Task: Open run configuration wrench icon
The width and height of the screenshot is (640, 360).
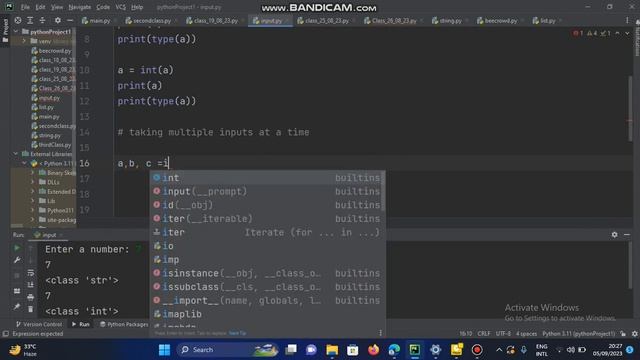Action: (x=17, y=260)
